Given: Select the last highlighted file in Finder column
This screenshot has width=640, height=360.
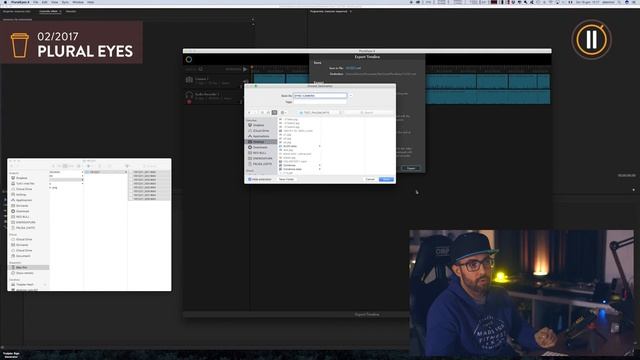Looking at the screenshot, I should tap(149, 198).
